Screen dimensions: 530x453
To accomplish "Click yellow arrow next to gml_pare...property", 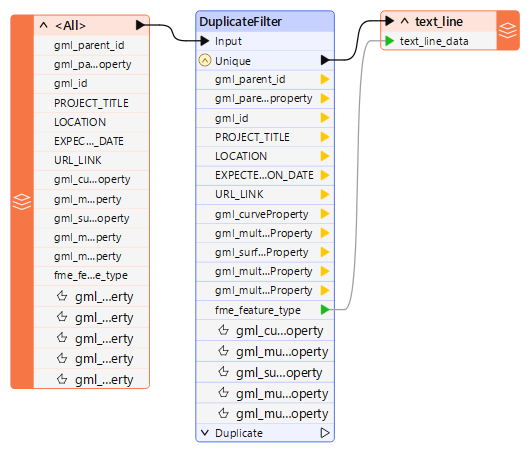I will 325,98.
